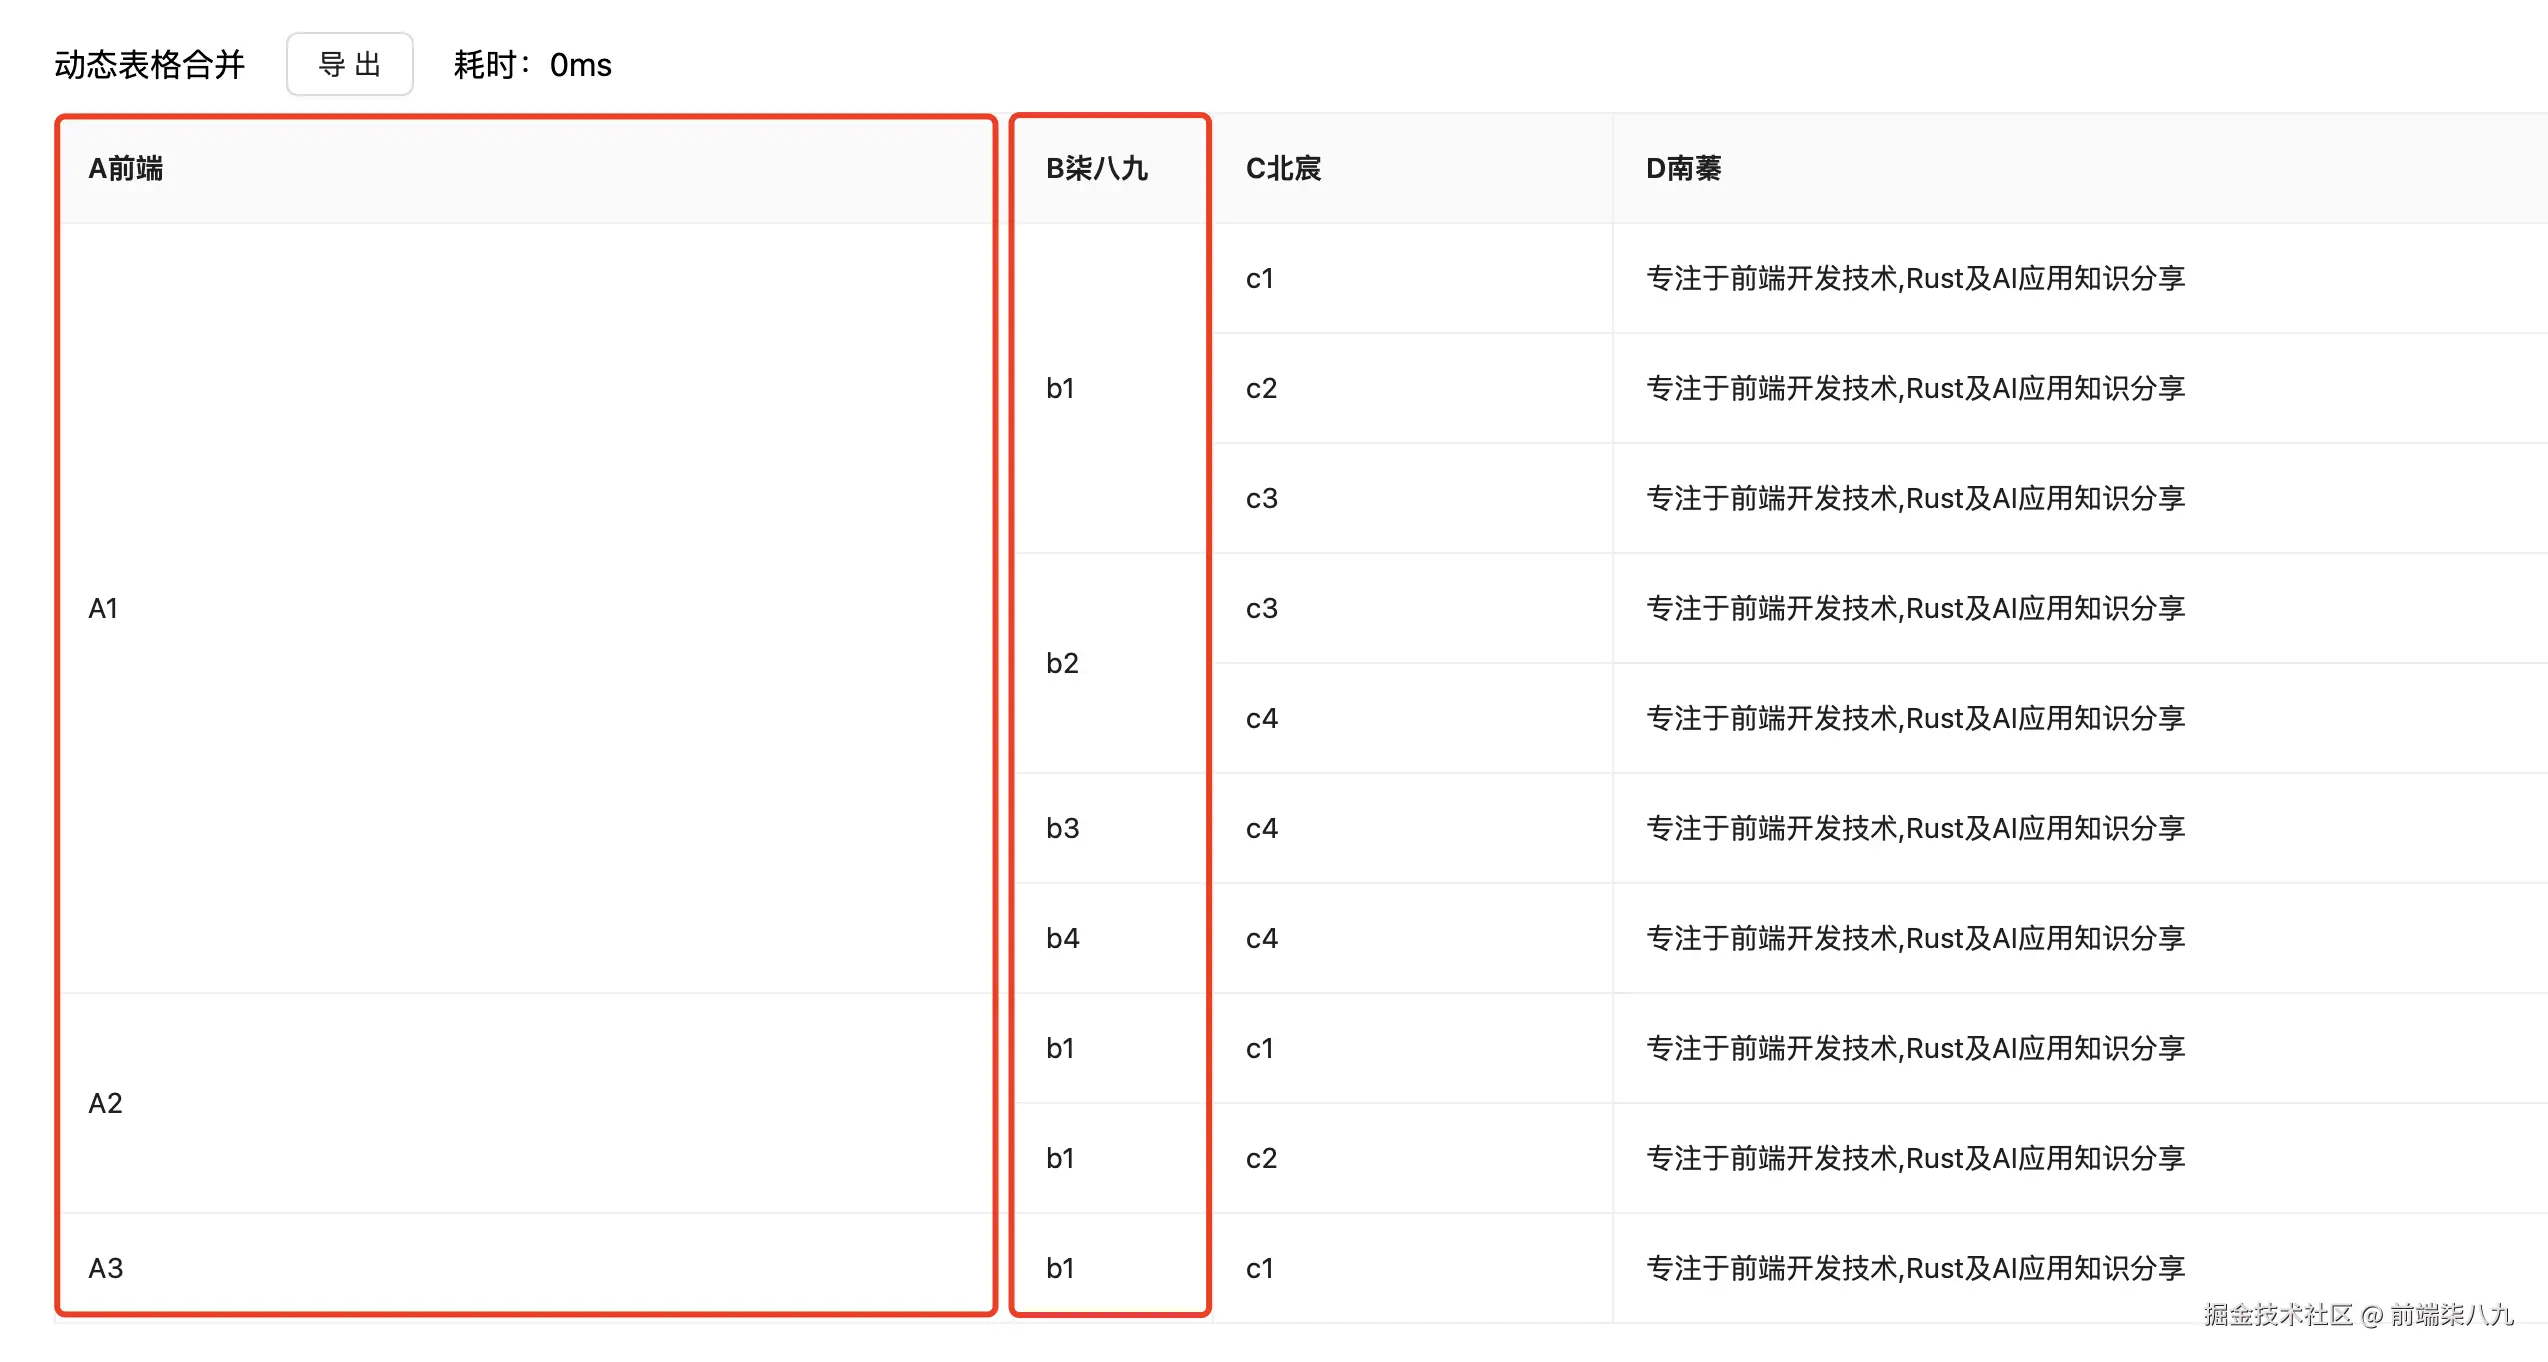Viewport: 2548px width, 1362px height.
Task: Click the B柒八九 column header
Action: 1096,168
